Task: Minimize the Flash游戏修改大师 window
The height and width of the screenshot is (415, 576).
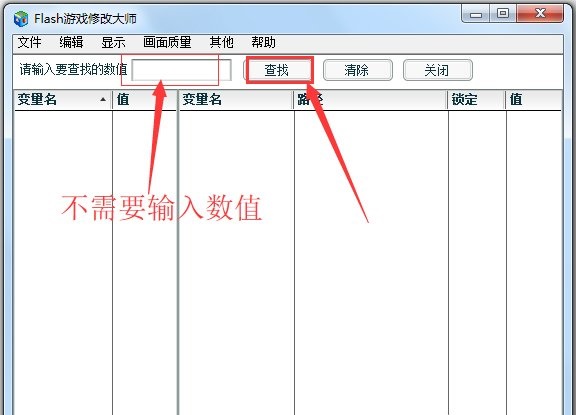Action: 476,14
